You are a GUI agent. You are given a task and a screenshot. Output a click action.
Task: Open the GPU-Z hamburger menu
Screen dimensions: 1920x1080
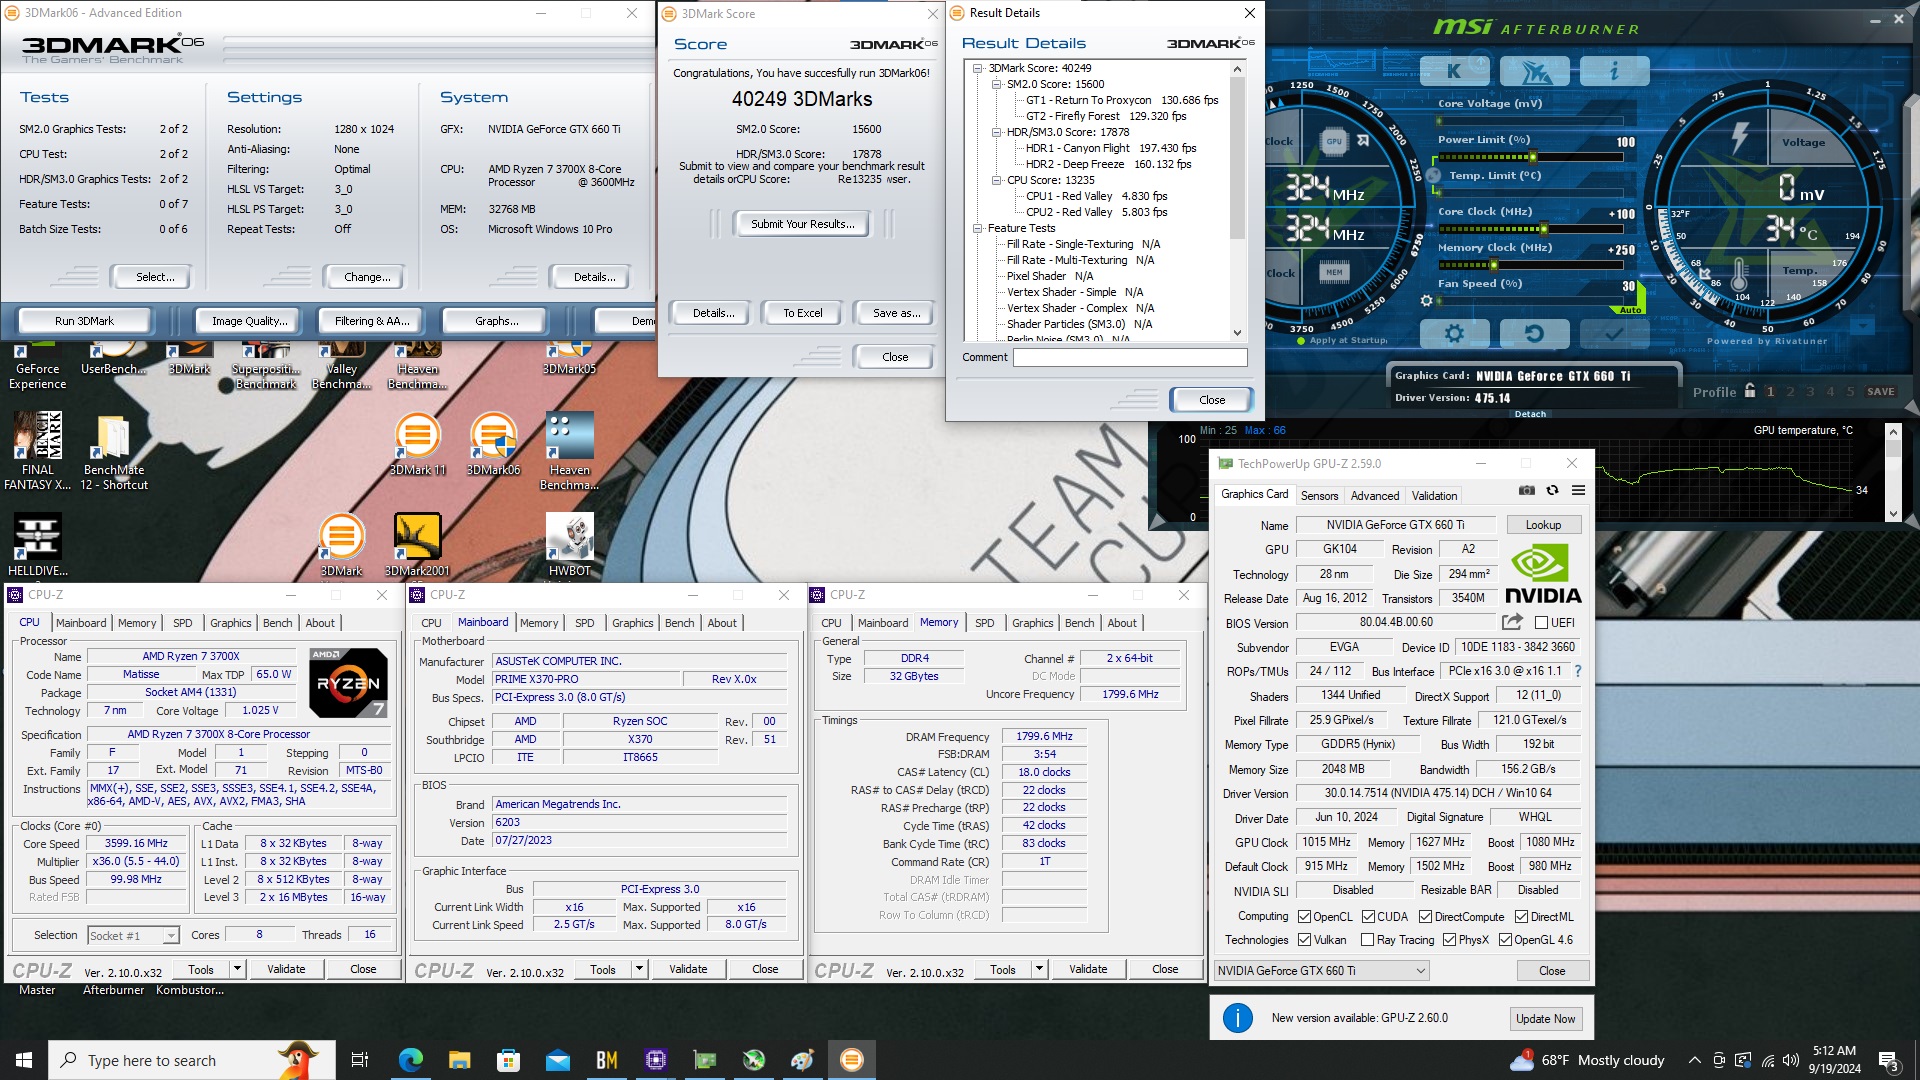pyautogui.click(x=1578, y=490)
